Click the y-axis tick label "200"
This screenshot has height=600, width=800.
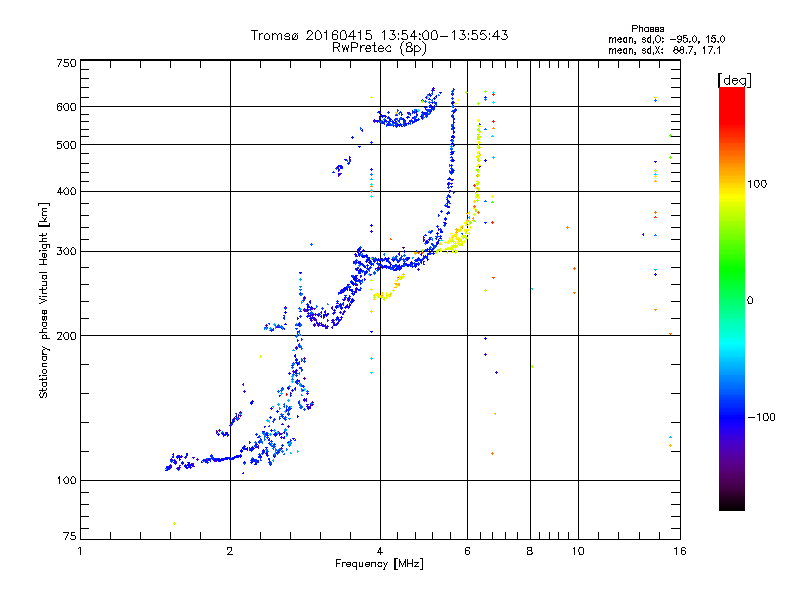tap(66, 336)
